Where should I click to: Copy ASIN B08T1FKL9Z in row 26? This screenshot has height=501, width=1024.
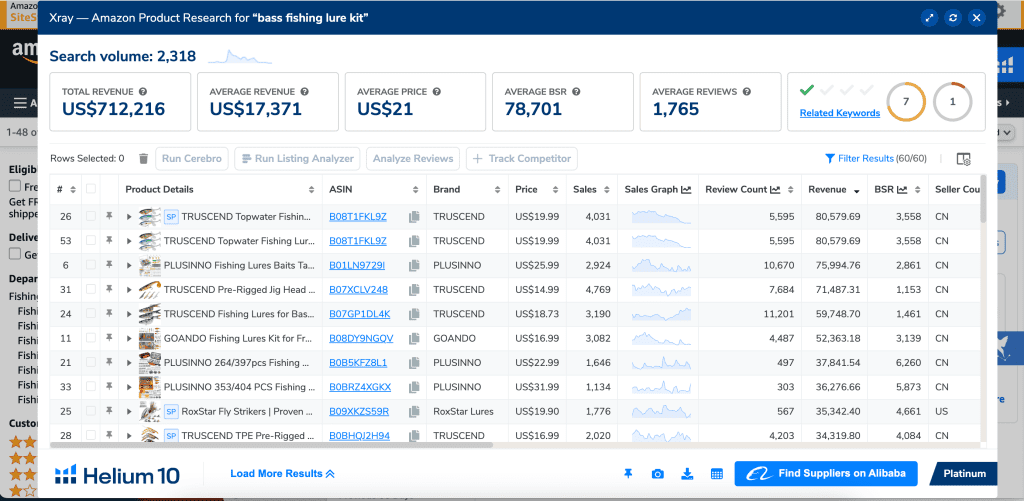(413, 216)
